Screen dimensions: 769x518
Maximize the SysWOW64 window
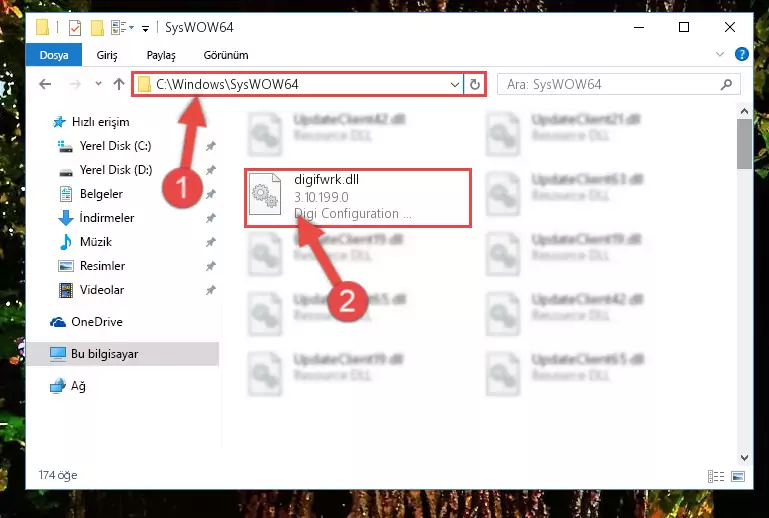pos(684,27)
